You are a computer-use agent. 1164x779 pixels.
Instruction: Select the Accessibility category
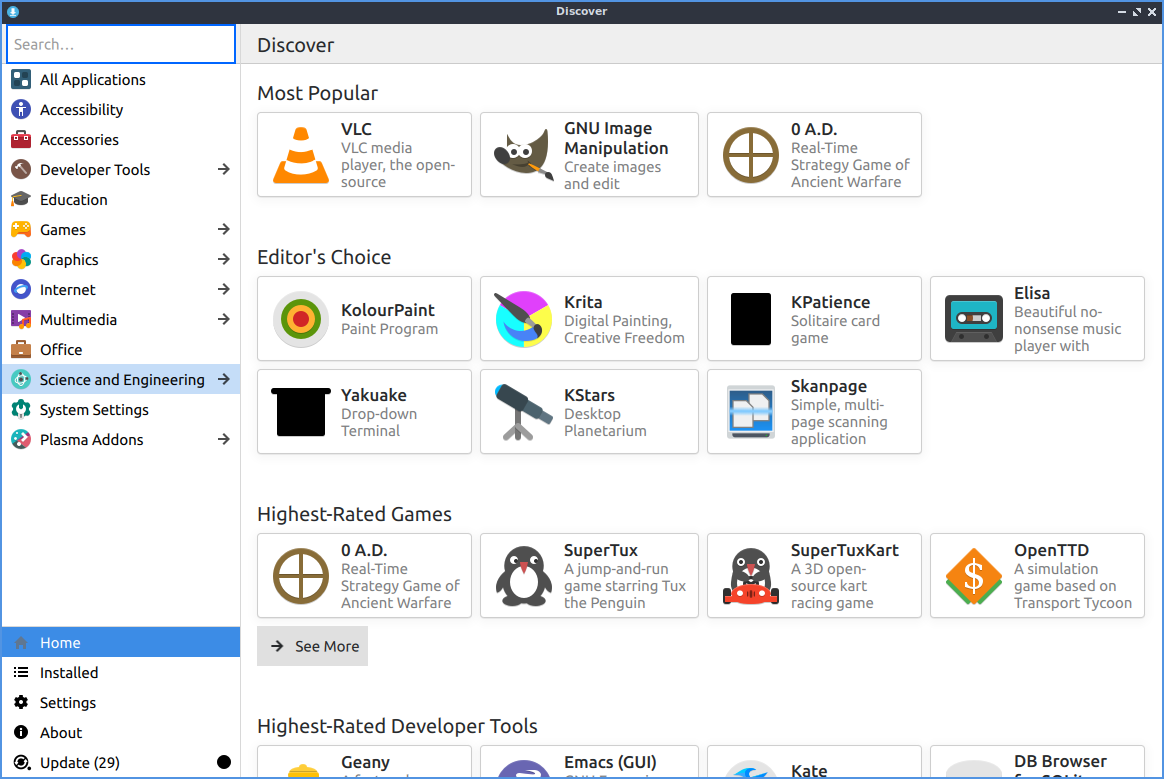[x=82, y=110]
